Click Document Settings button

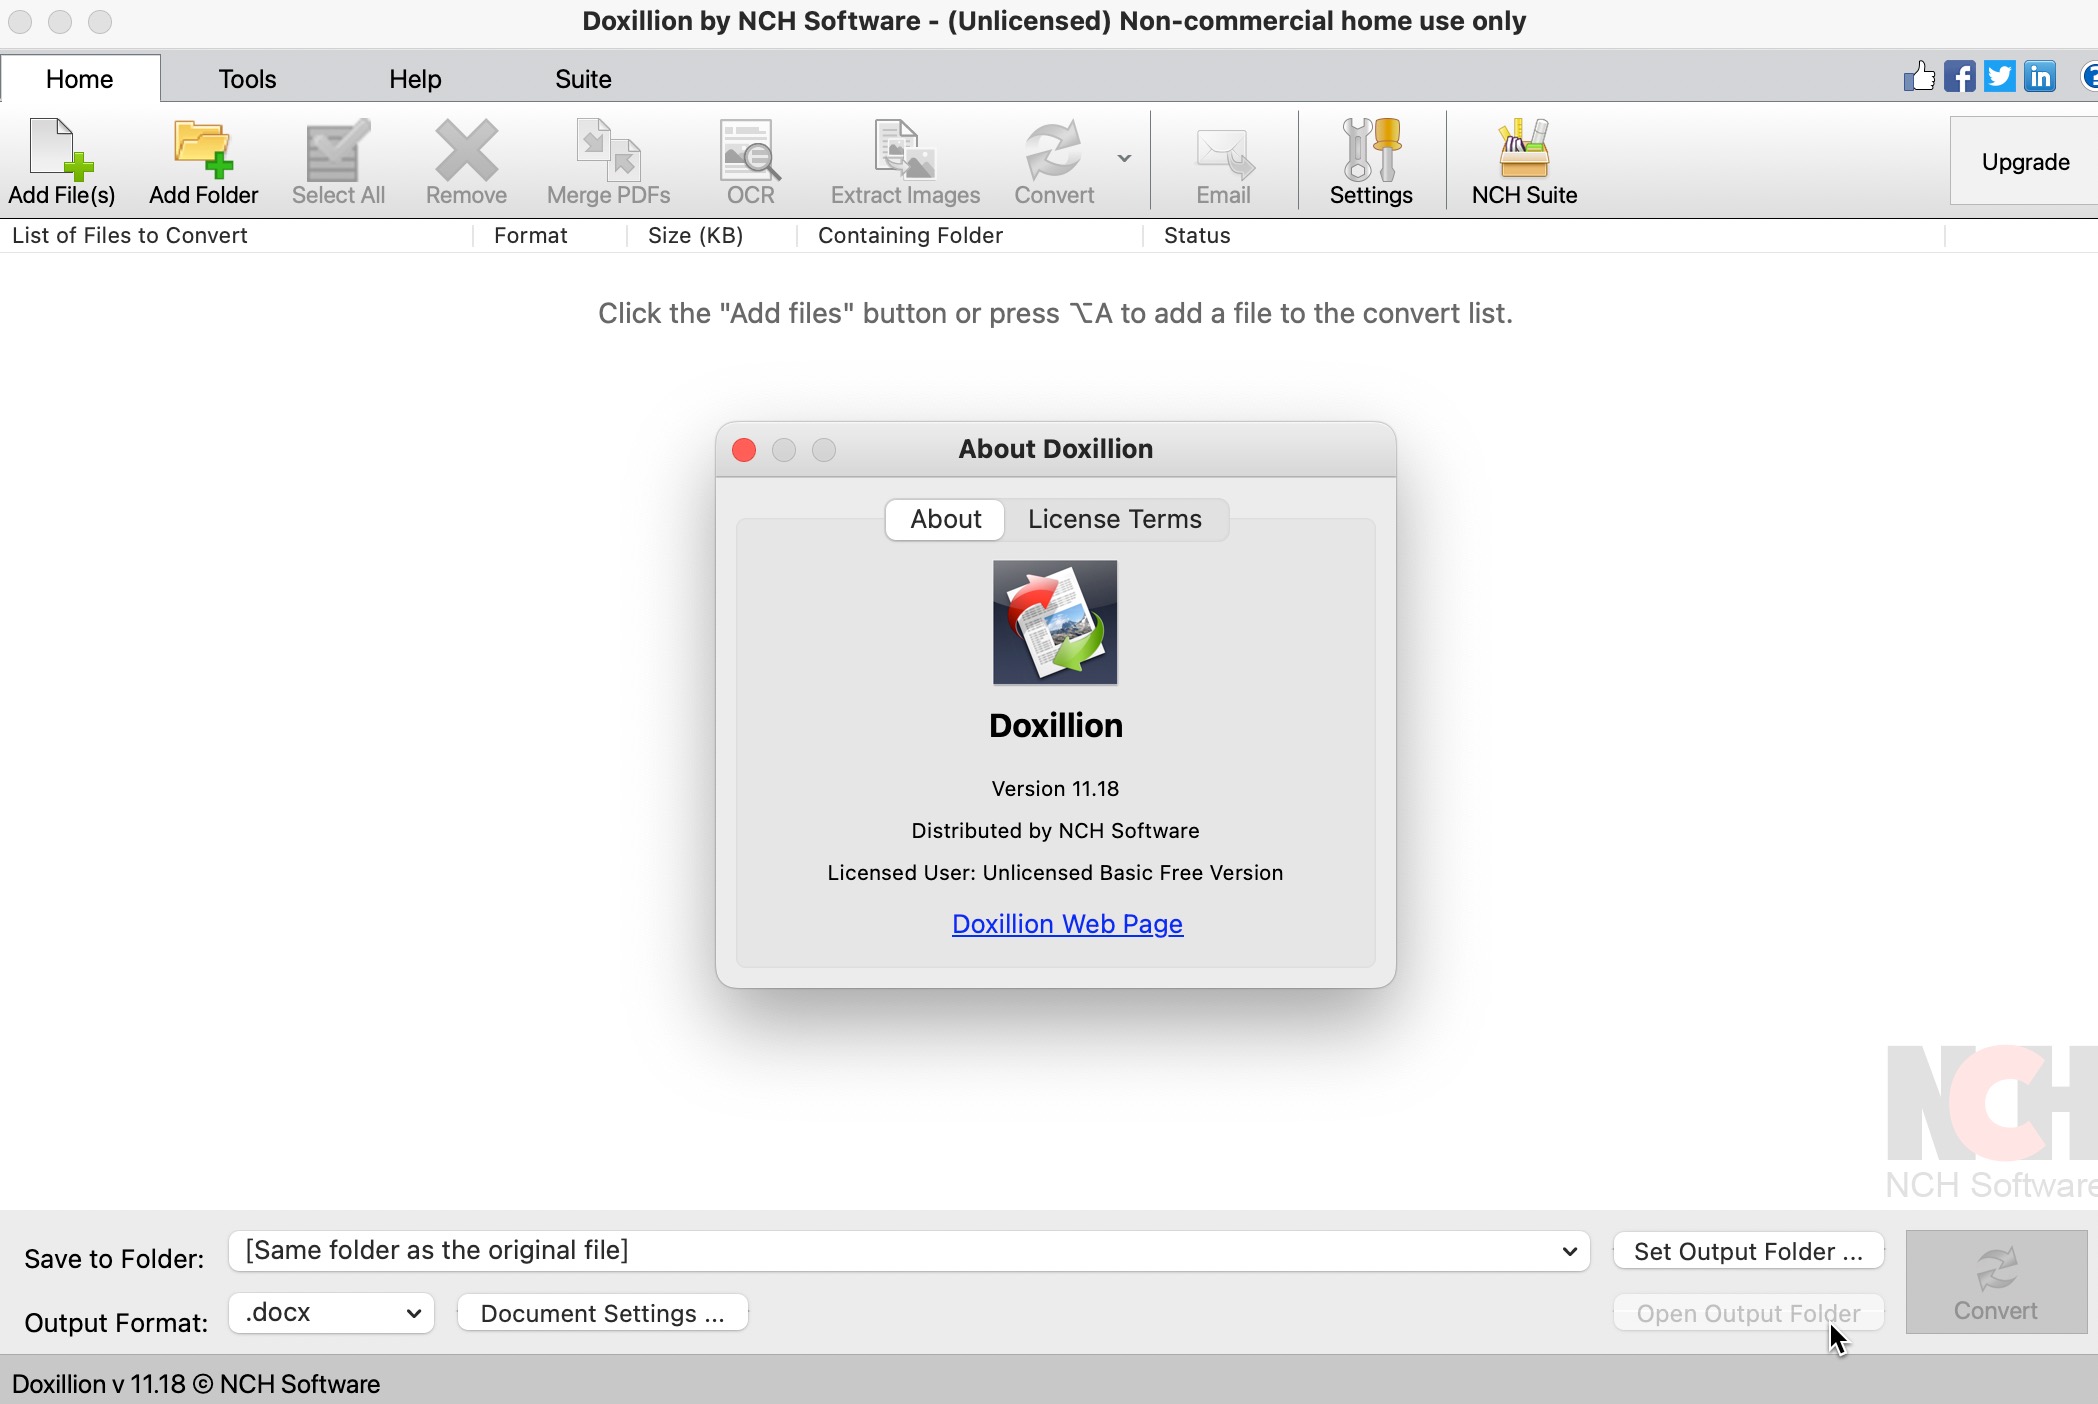[602, 1313]
